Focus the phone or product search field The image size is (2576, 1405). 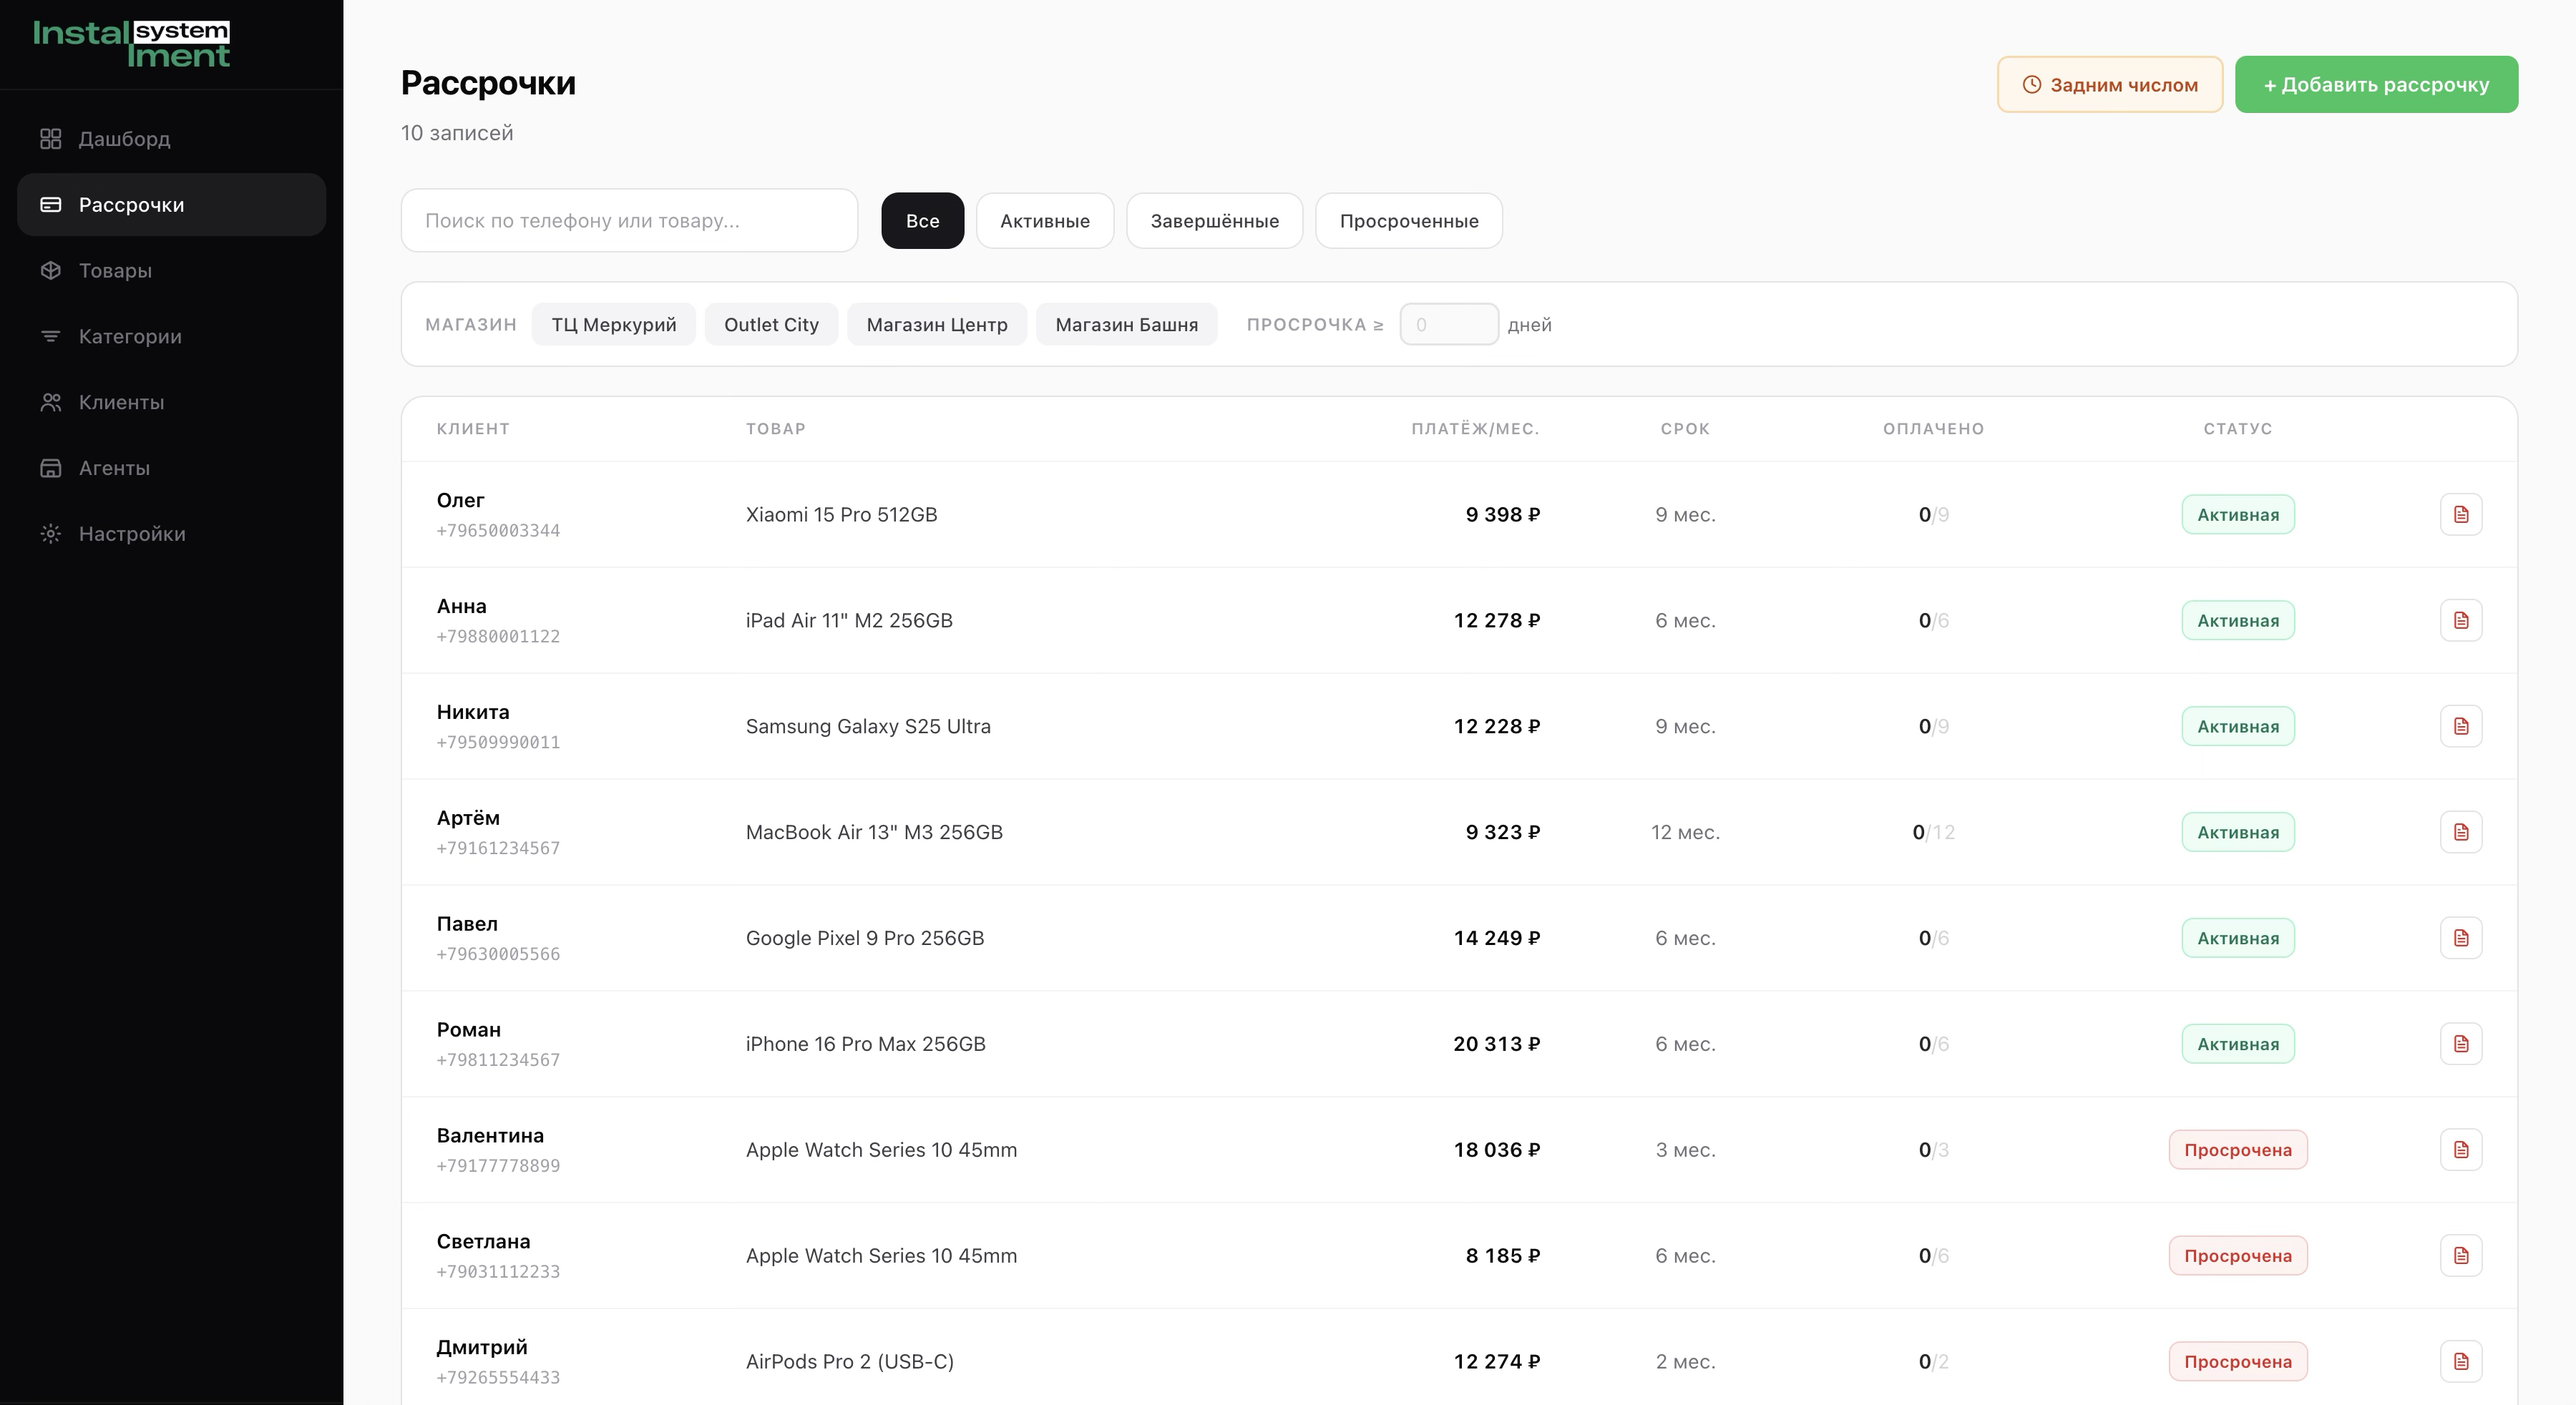[629, 221]
